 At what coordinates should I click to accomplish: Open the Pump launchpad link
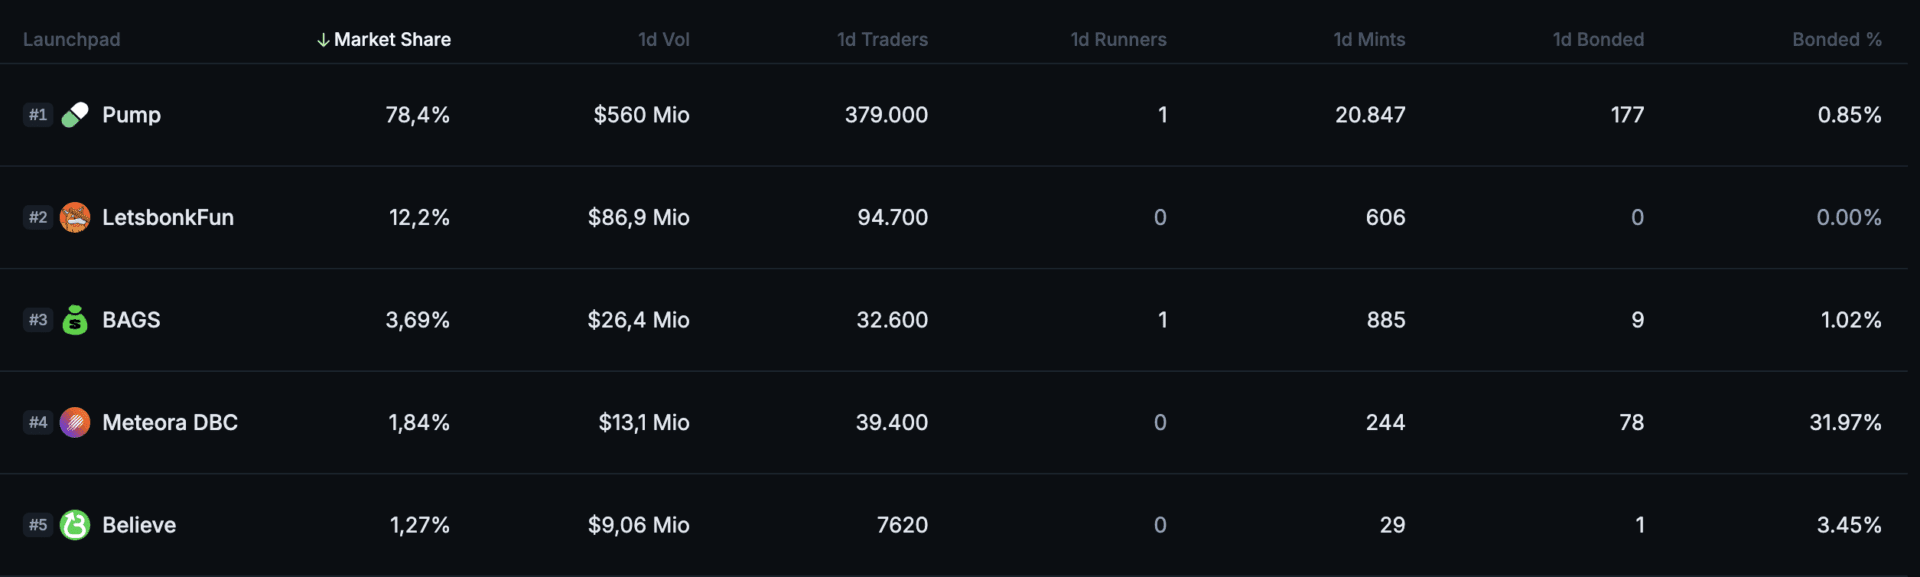tap(131, 115)
